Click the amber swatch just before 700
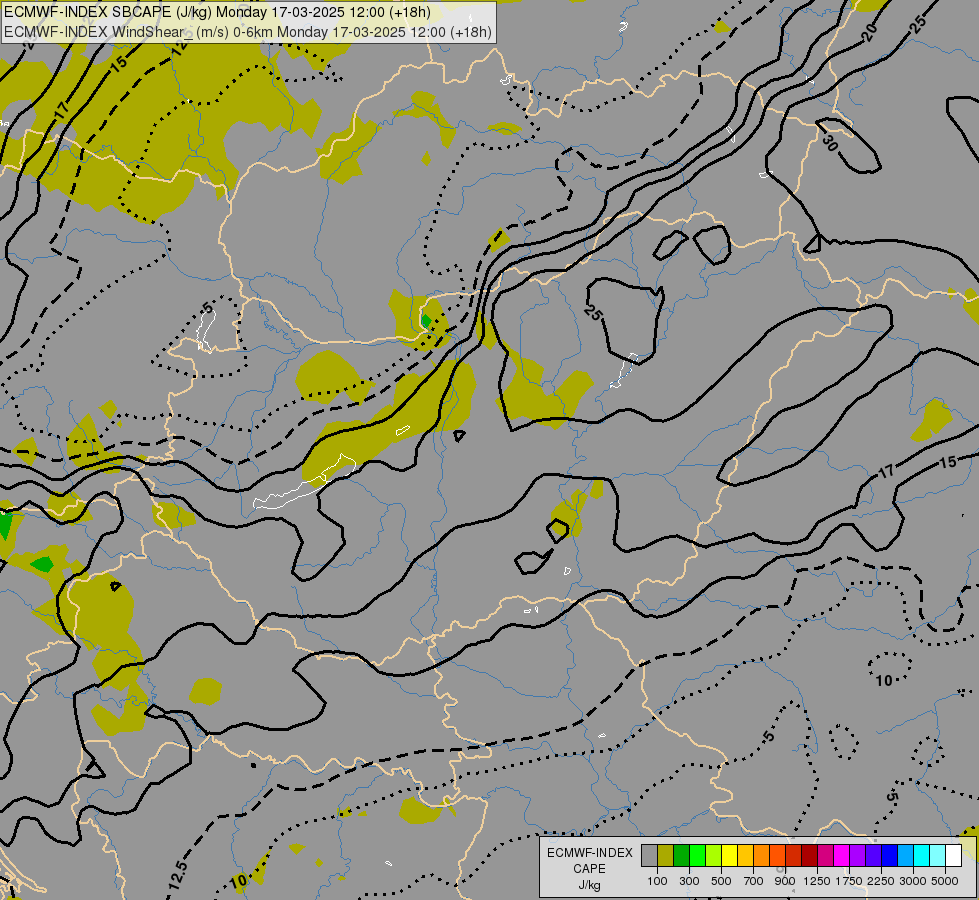 pos(745,856)
